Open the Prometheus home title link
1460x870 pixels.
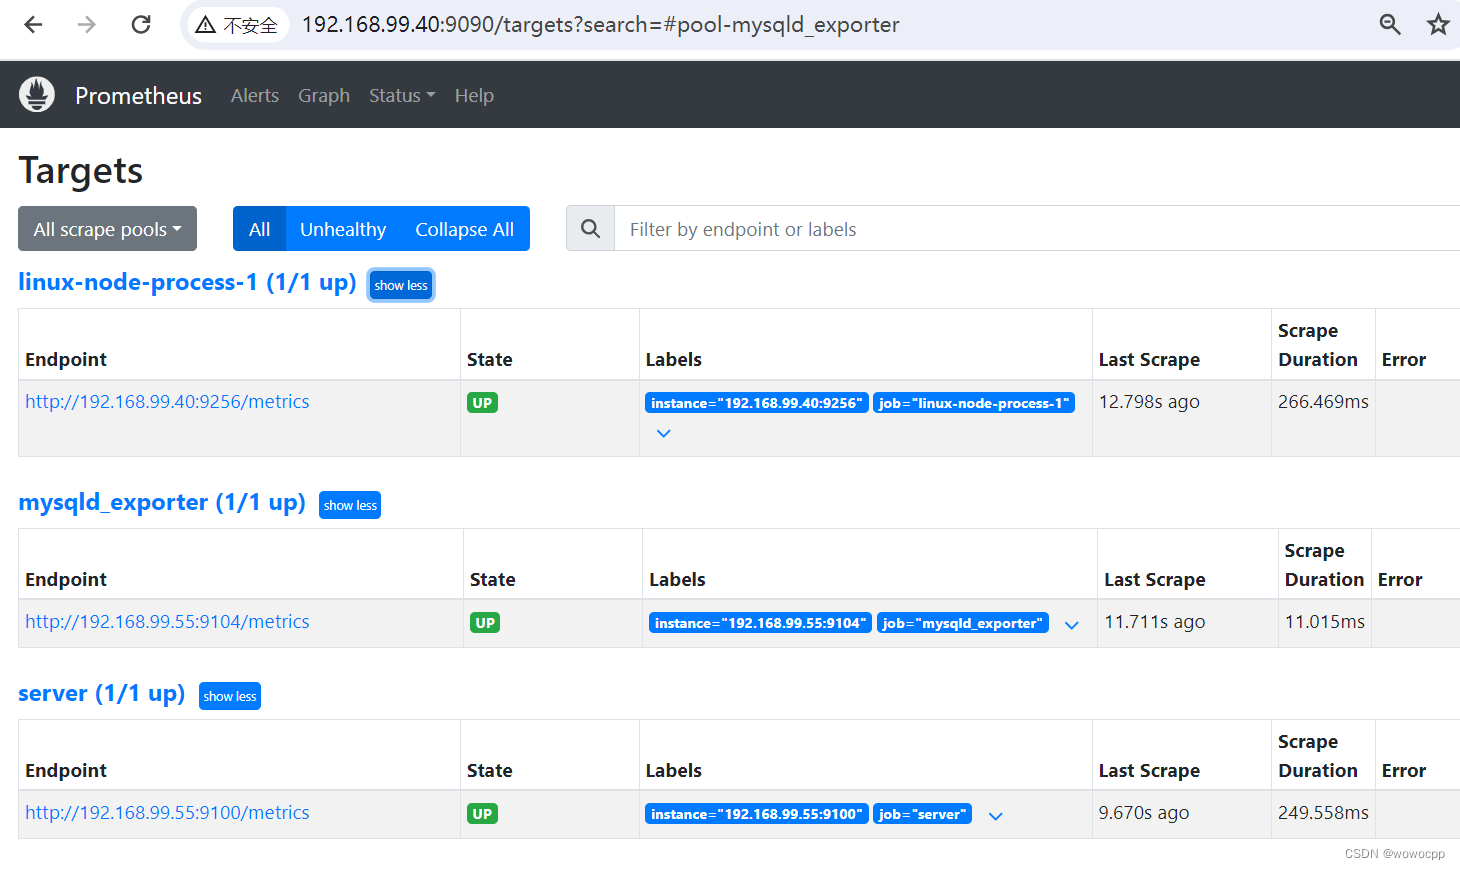tap(138, 95)
